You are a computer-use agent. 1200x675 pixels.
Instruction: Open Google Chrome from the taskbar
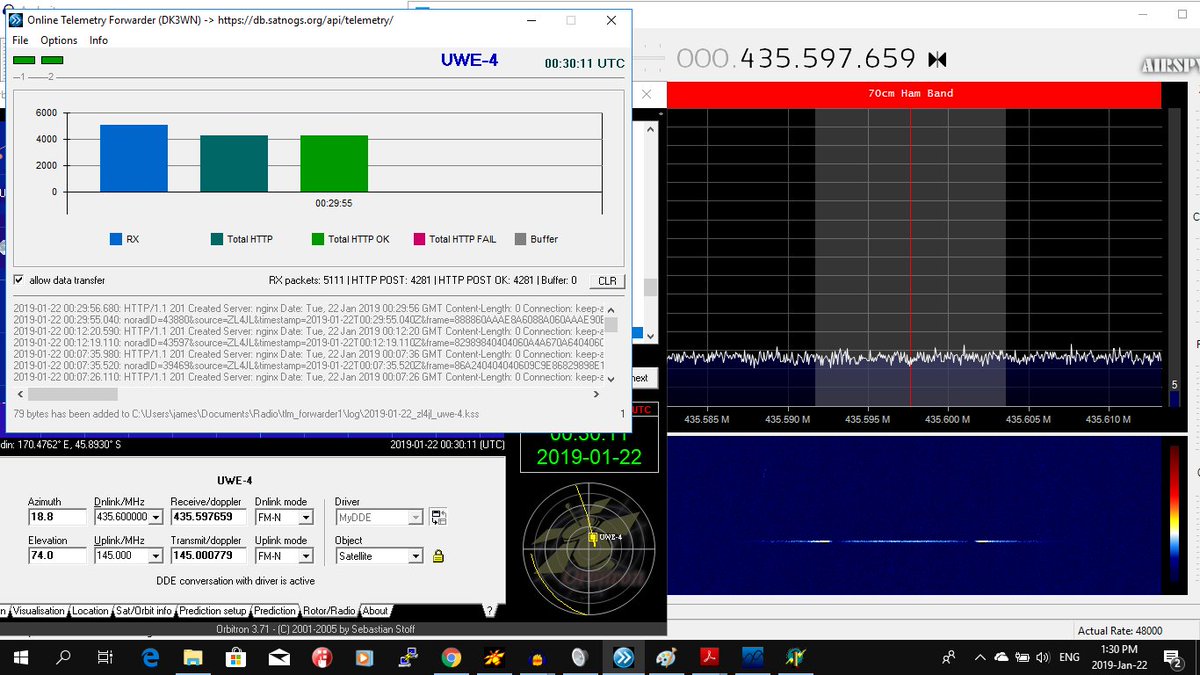coord(451,657)
